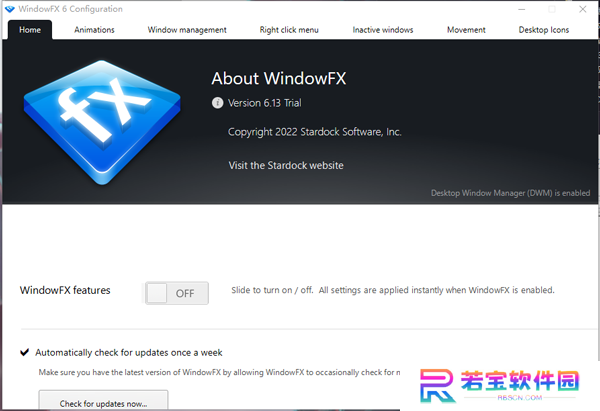This screenshot has width=600, height=411.
Task: Close the WindowFX Configuration window
Action: tap(582, 9)
